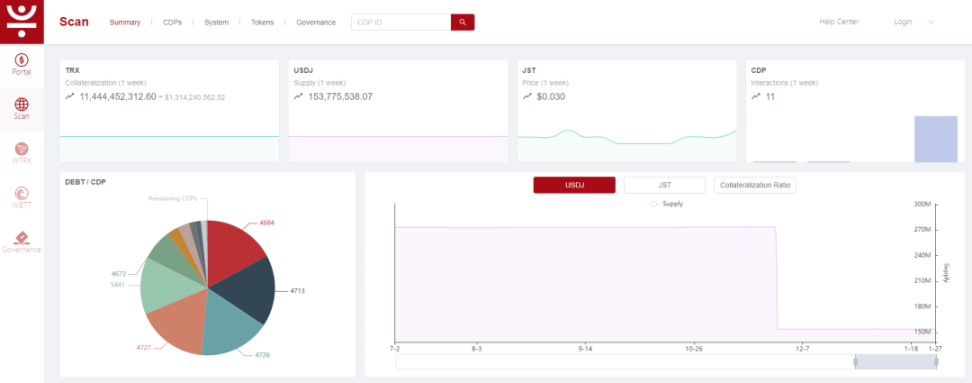Click the 4726 pie label
This screenshot has width=972, height=383.
coord(263,354)
